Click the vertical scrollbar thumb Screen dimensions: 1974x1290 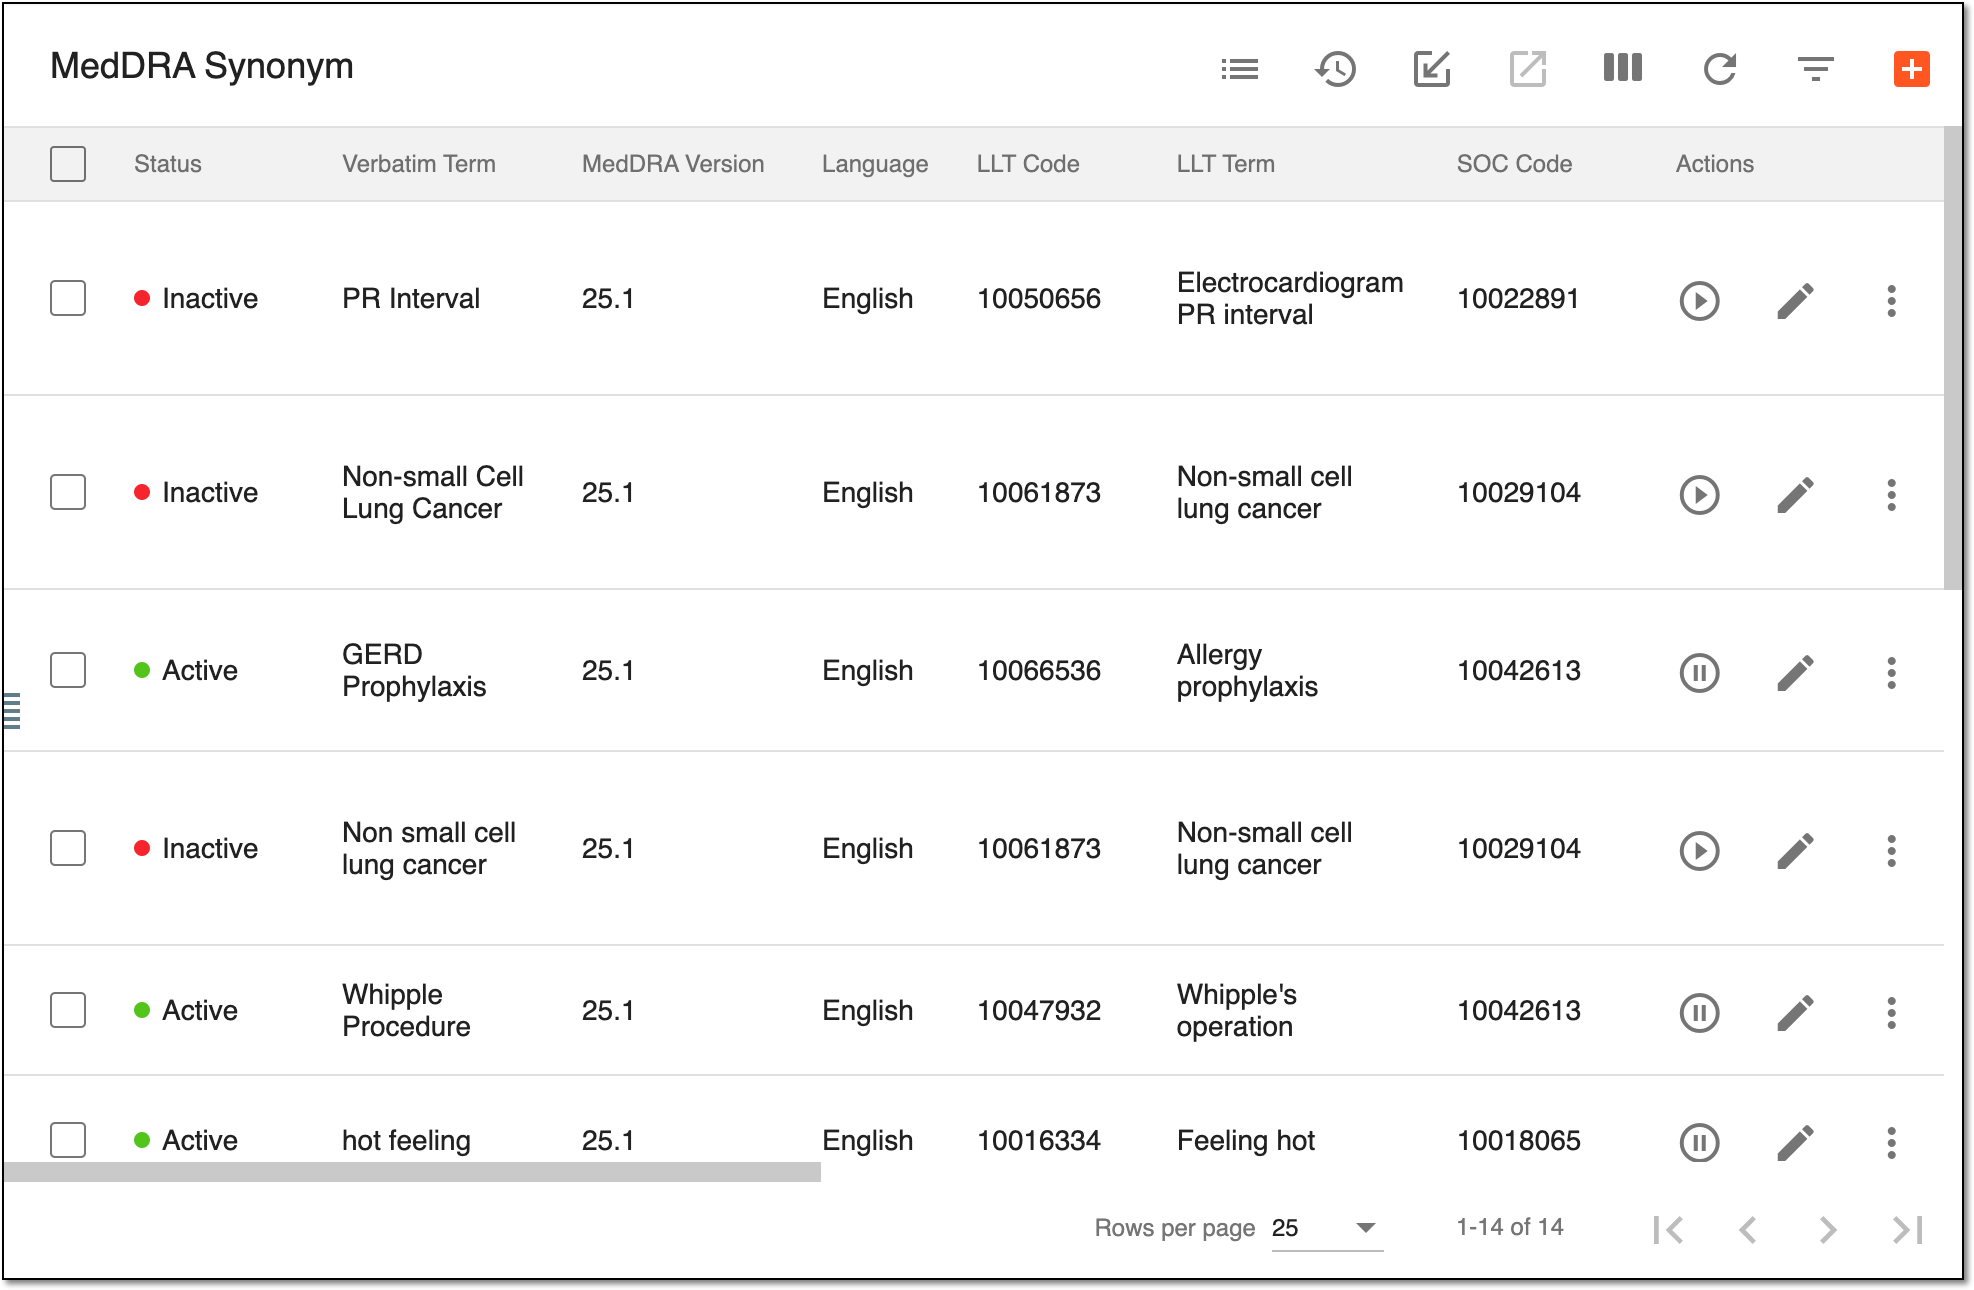point(1953,358)
